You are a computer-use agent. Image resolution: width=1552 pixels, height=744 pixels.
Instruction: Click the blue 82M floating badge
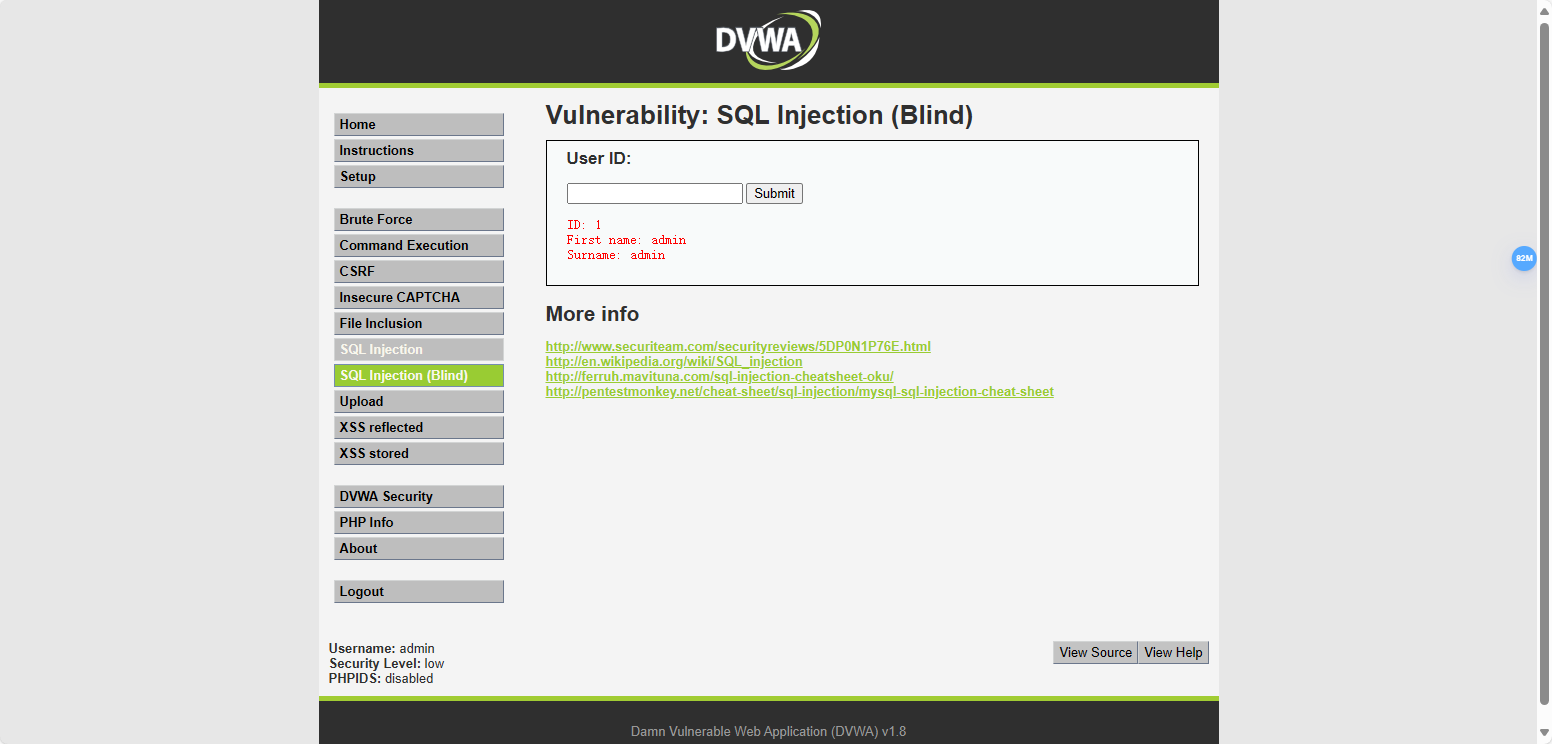(x=1523, y=258)
